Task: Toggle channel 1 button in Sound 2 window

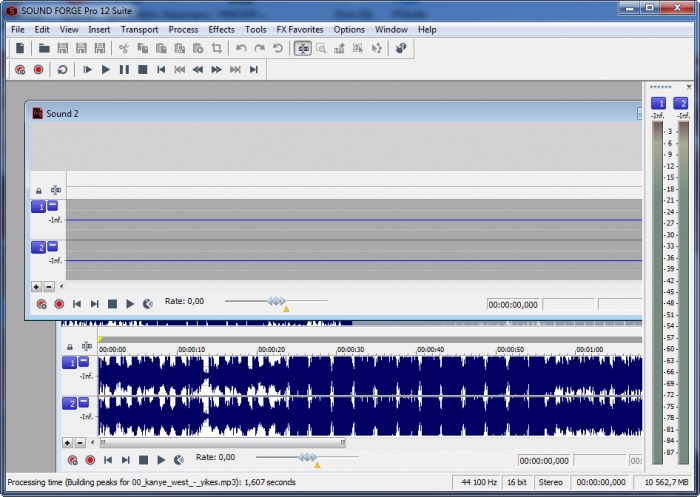Action: 38,207
